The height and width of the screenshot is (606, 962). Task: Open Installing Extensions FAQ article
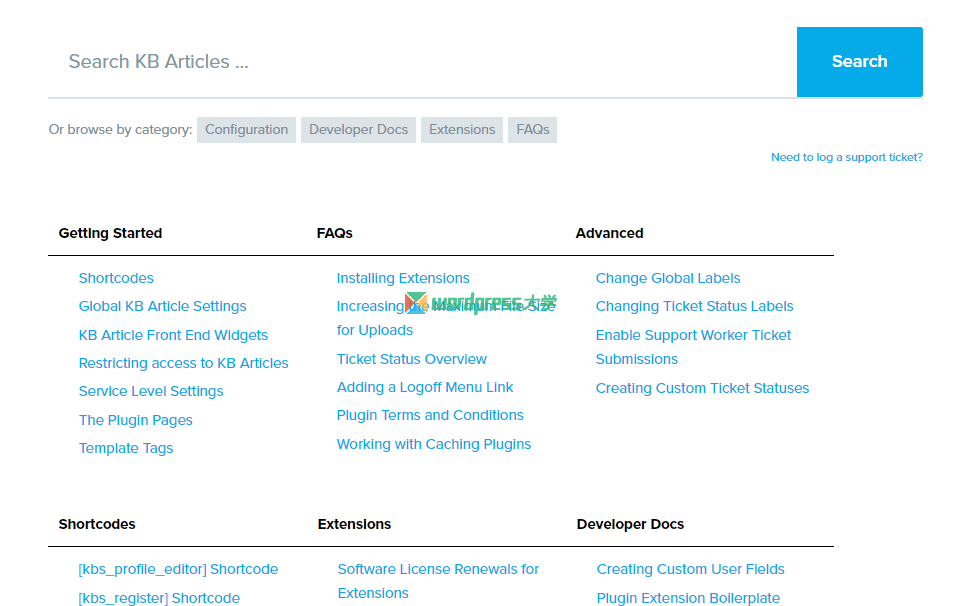tap(403, 278)
